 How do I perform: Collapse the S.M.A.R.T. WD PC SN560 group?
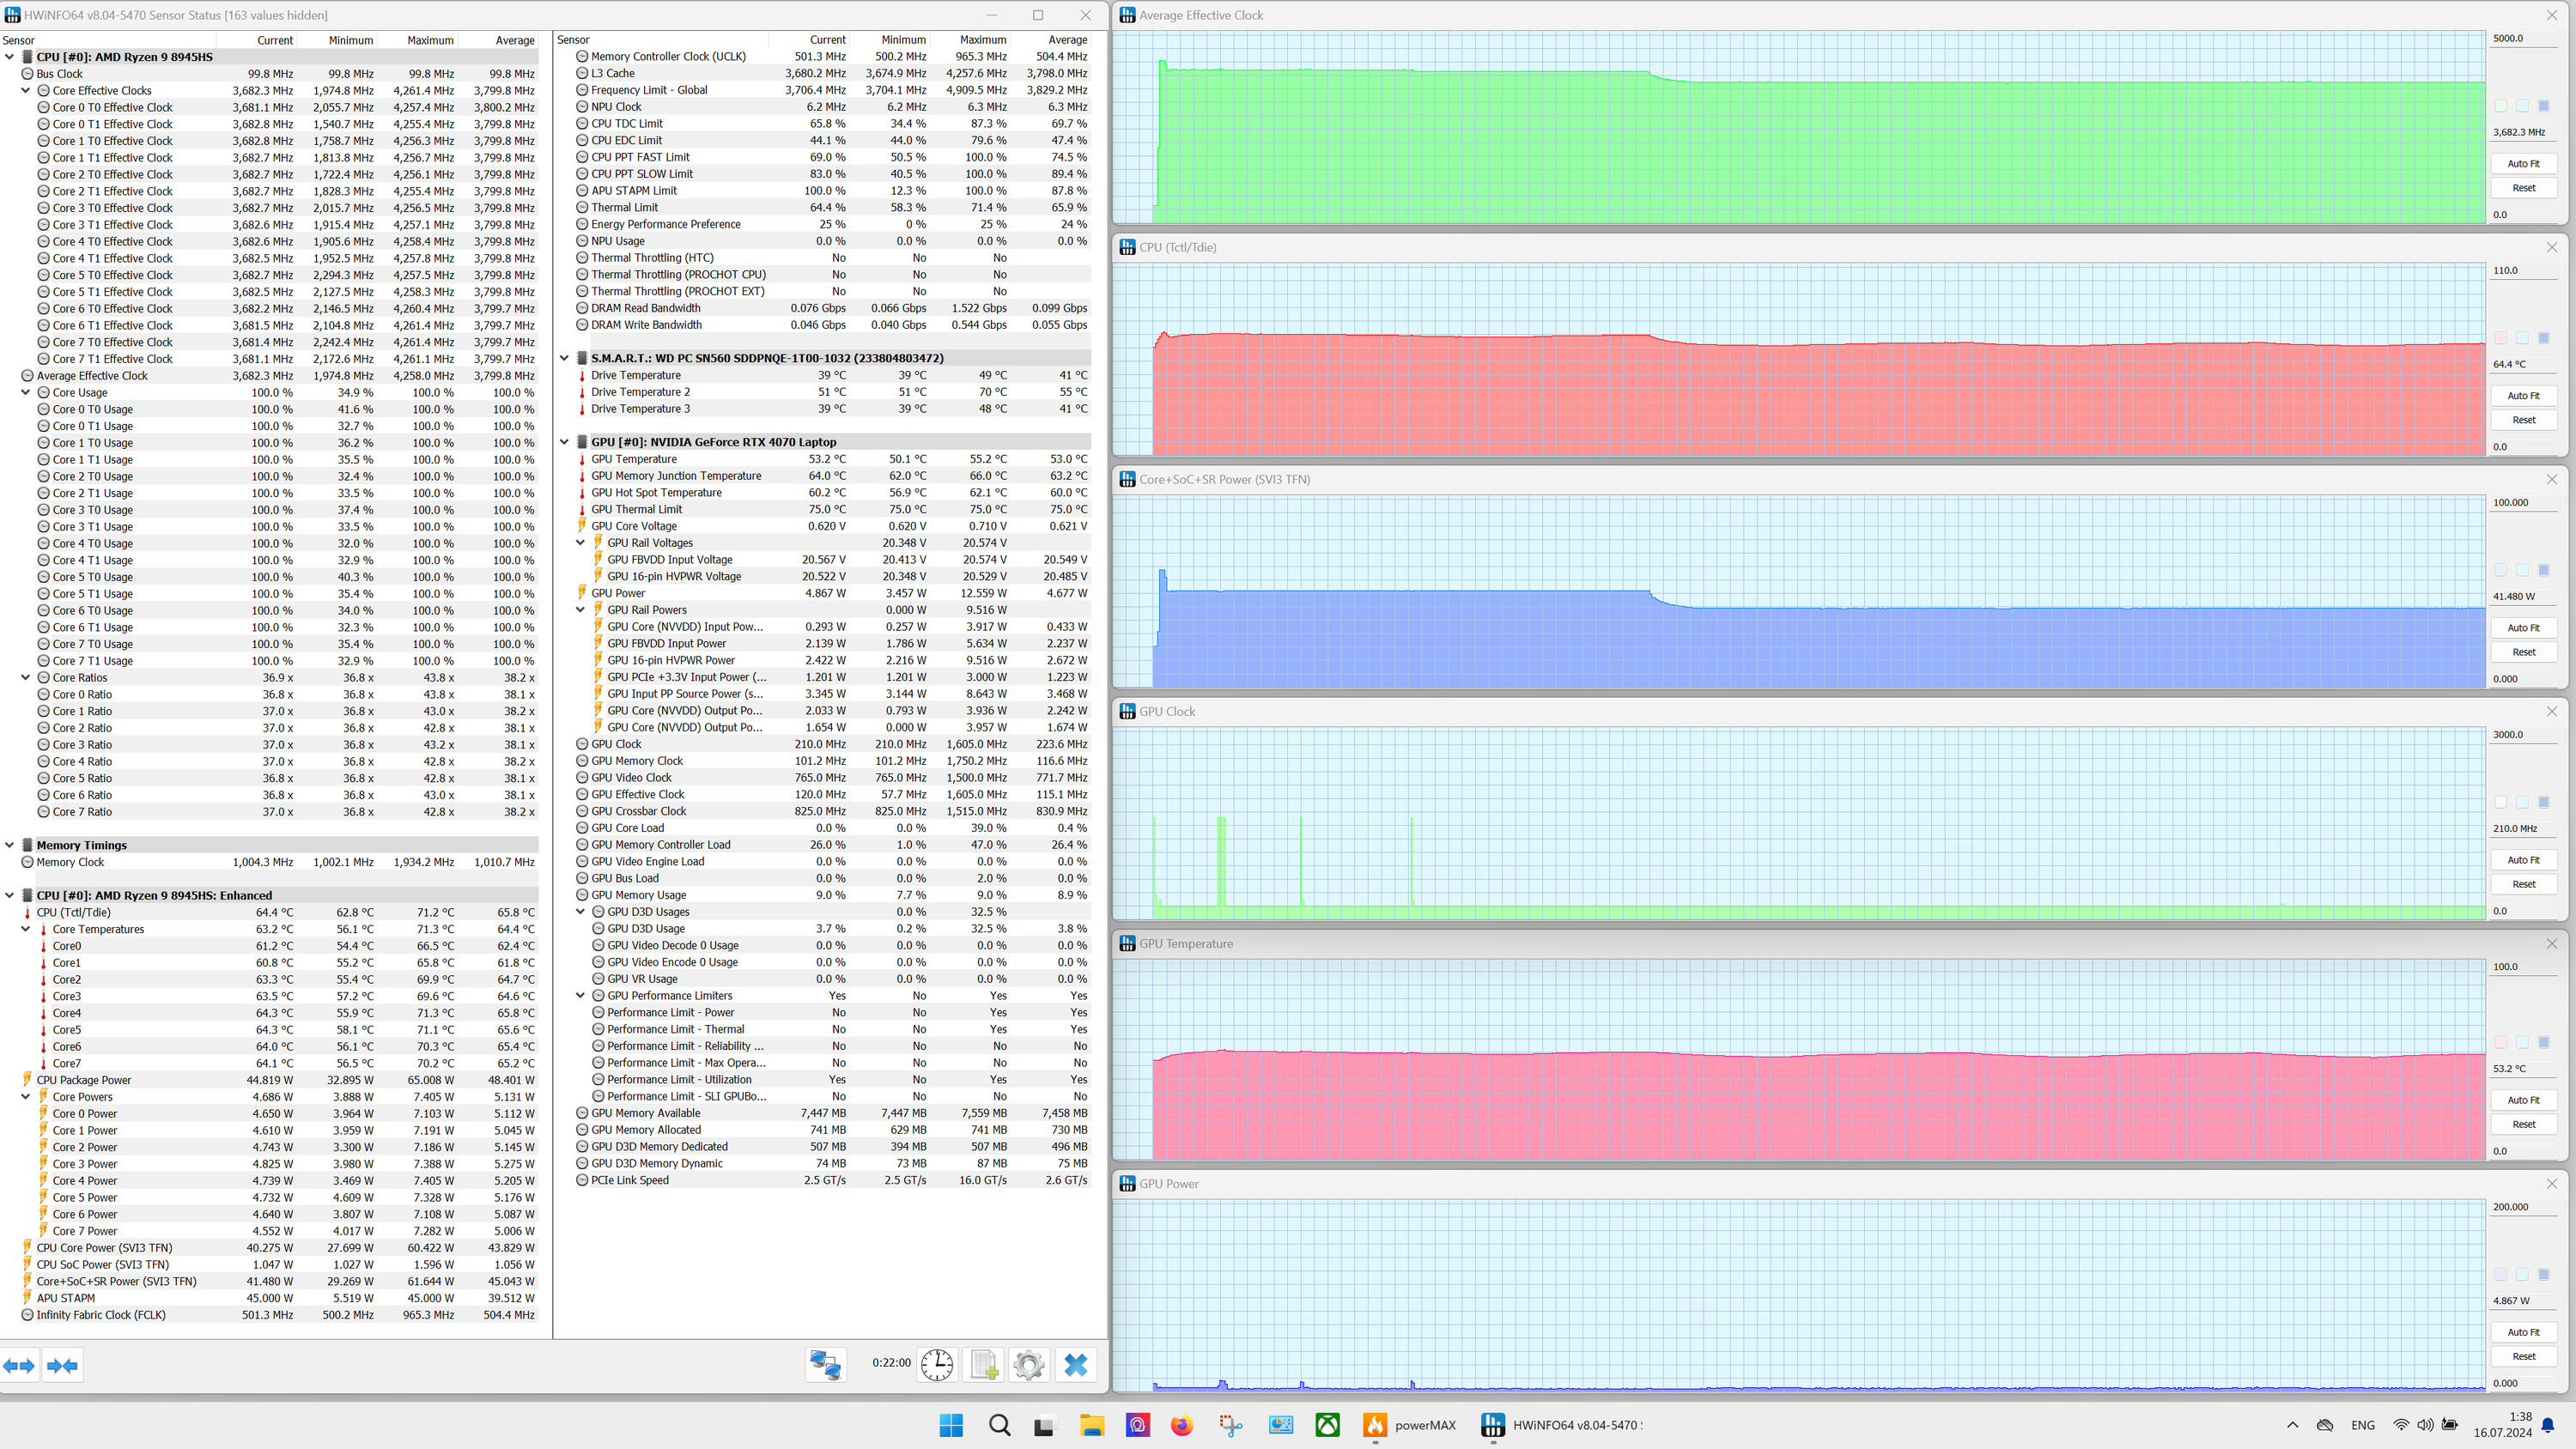coord(565,358)
